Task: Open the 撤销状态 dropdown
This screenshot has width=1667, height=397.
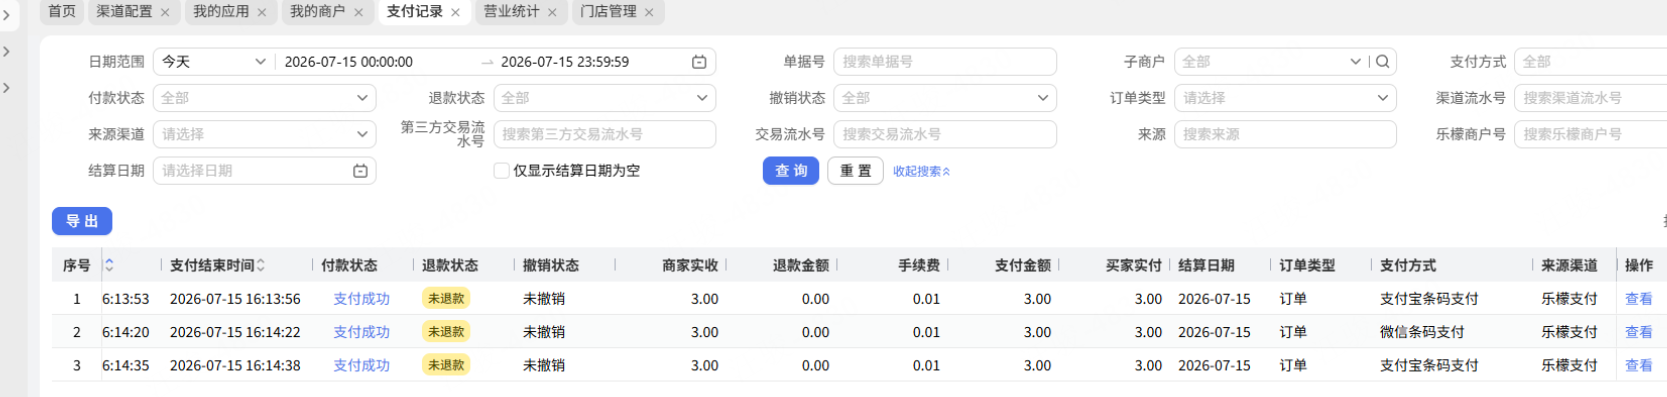Action: 945,98
